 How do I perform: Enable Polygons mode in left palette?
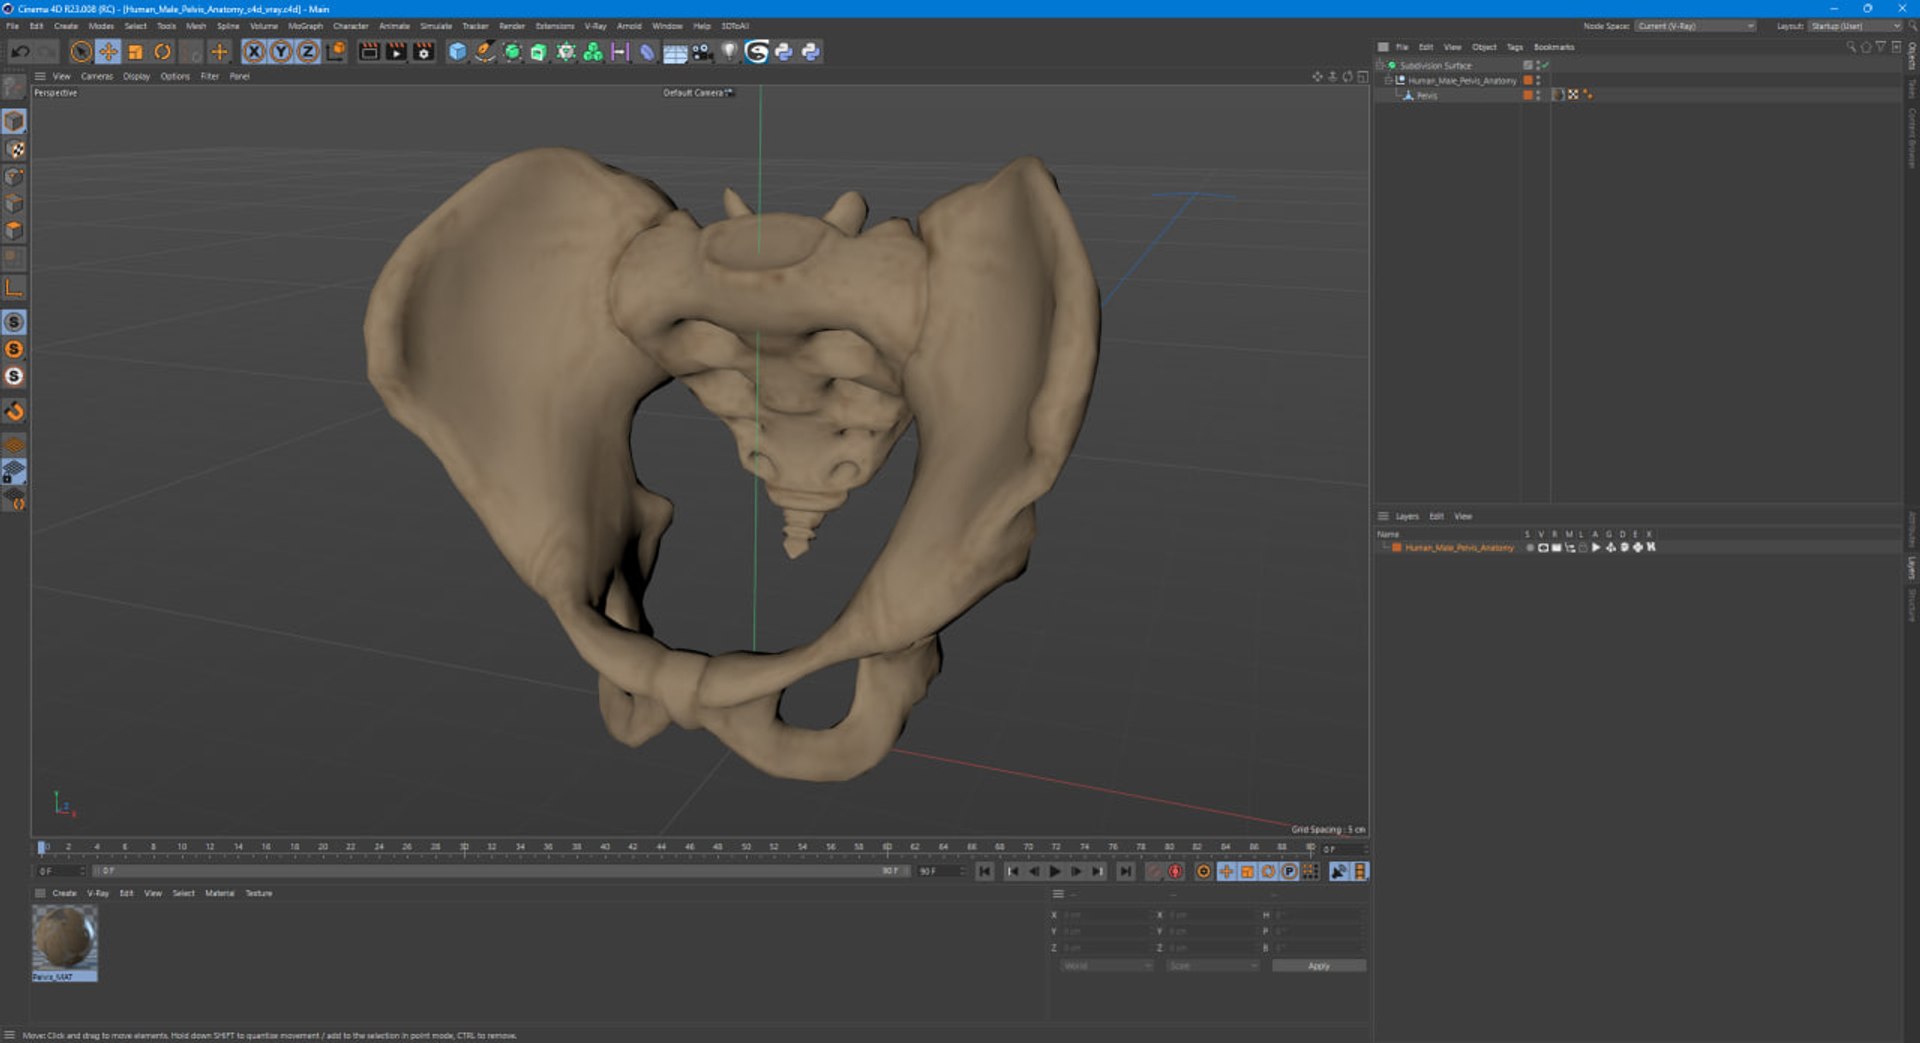click(14, 231)
